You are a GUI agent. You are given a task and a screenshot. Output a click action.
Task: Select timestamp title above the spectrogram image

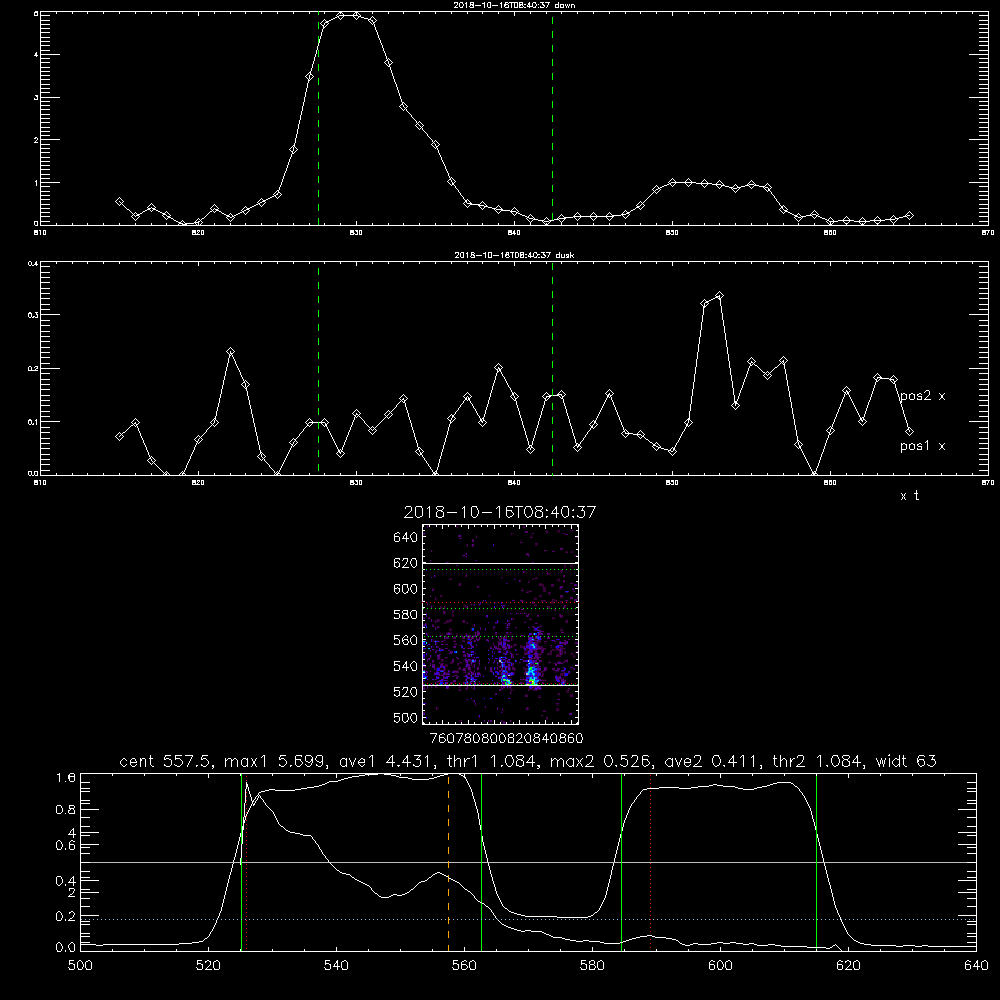coord(500,512)
